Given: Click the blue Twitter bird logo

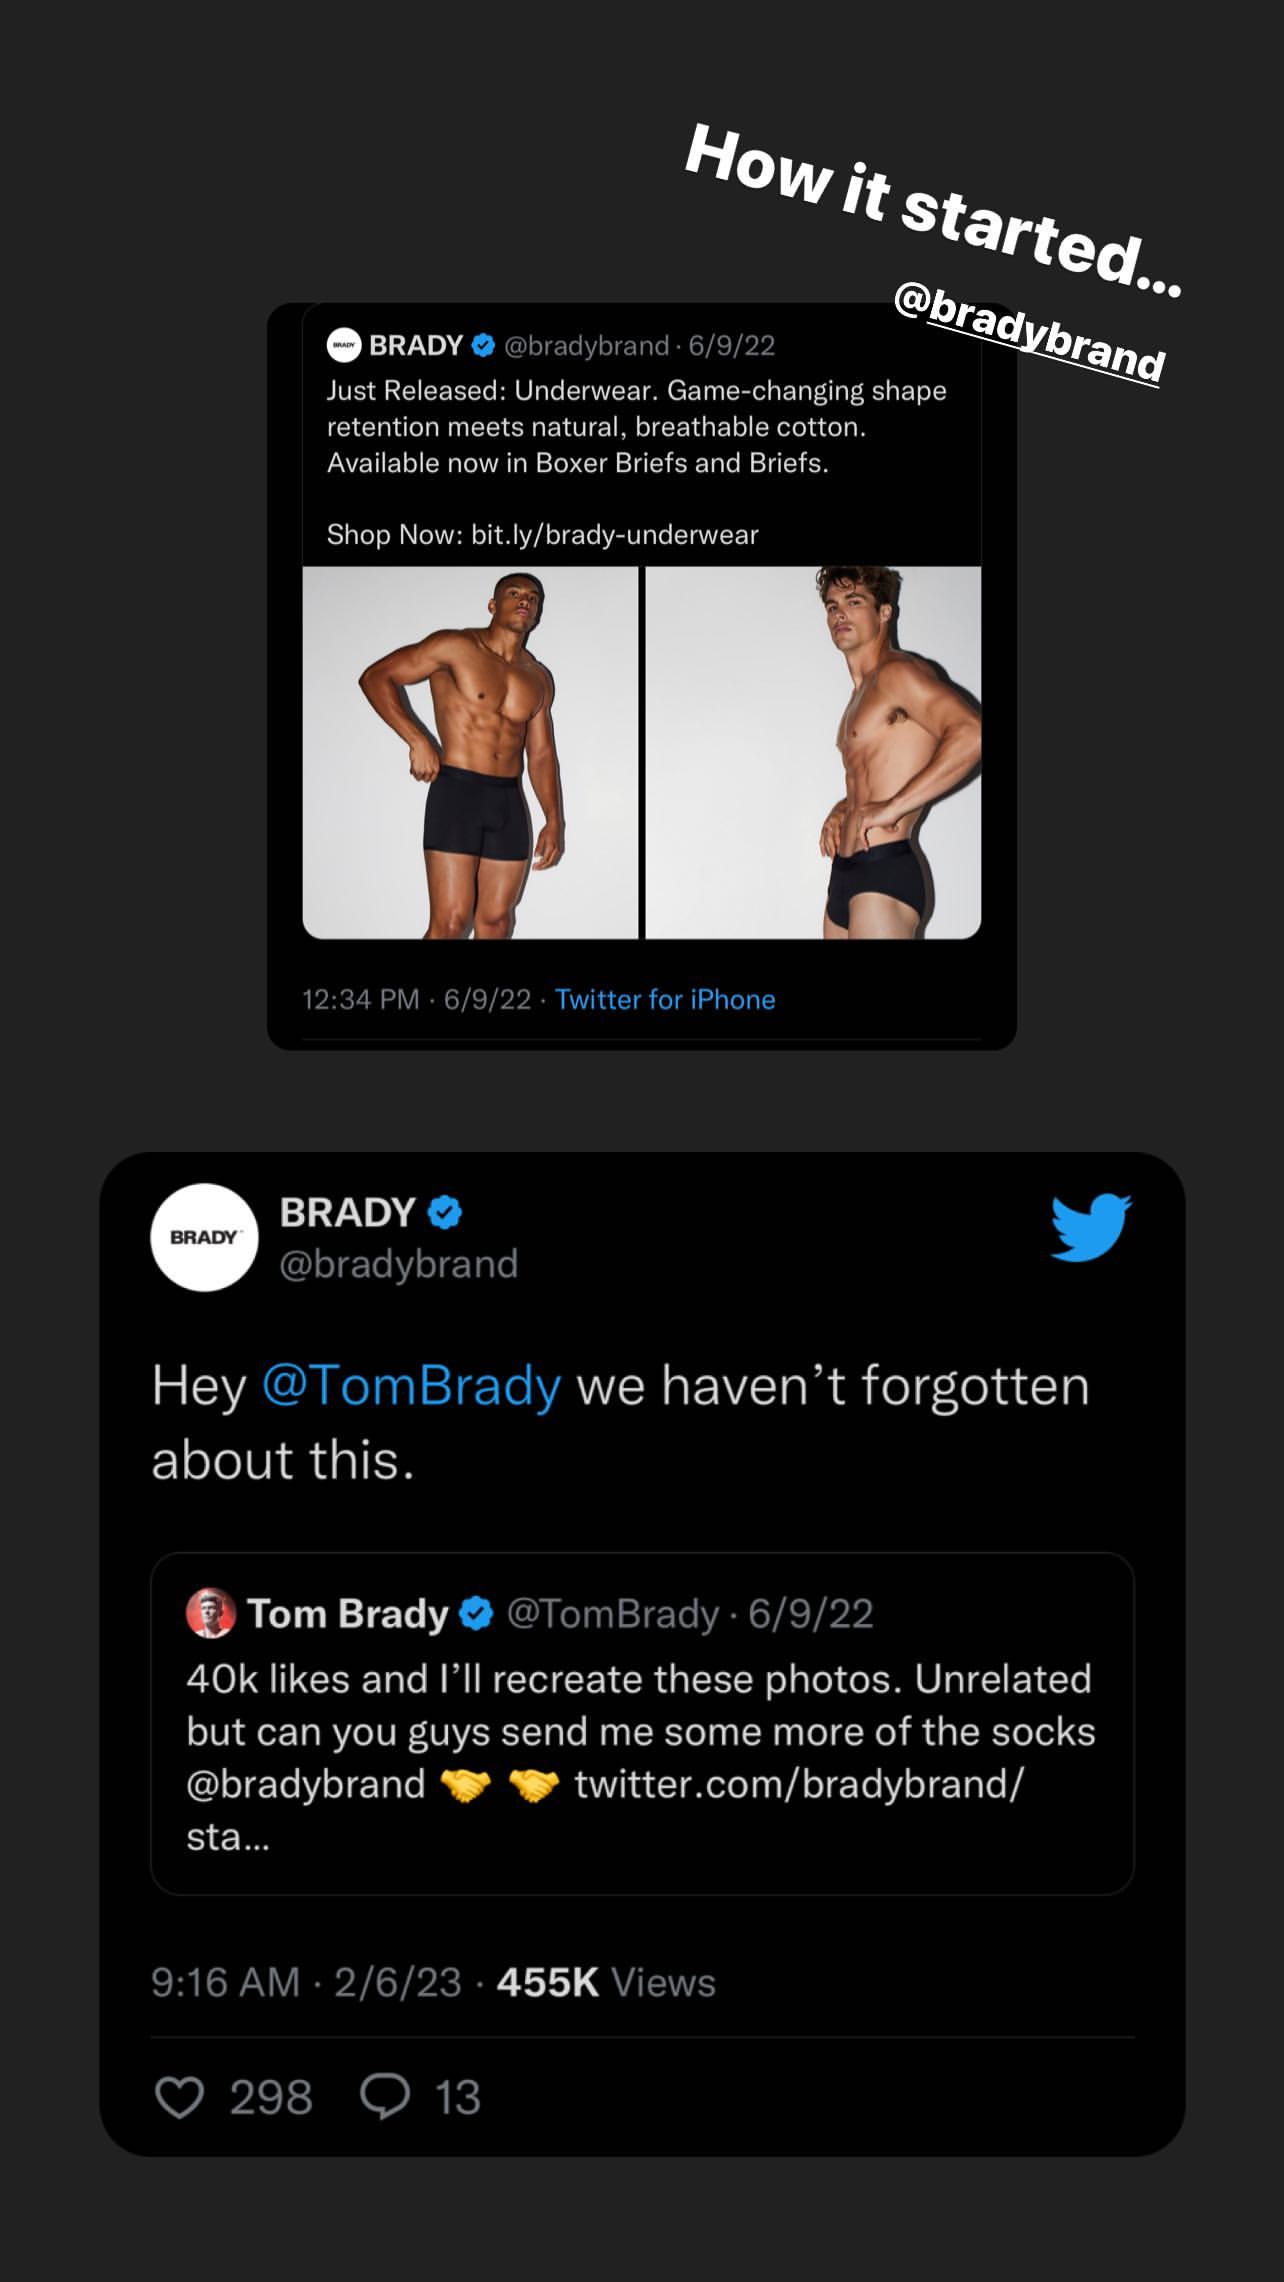Looking at the screenshot, I should 1091,1227.
